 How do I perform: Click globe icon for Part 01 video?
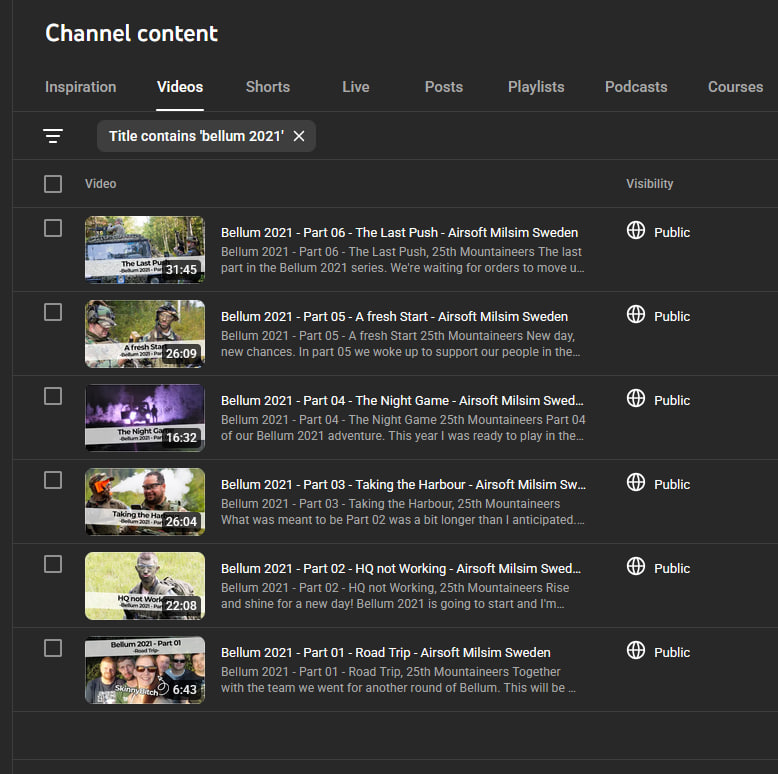pos(636,651)
